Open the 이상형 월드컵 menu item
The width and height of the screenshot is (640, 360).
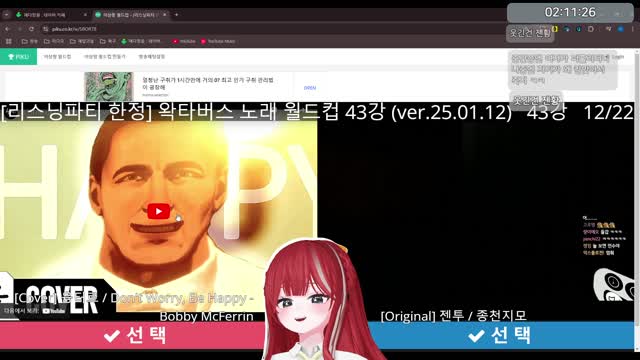click(58, 57)
